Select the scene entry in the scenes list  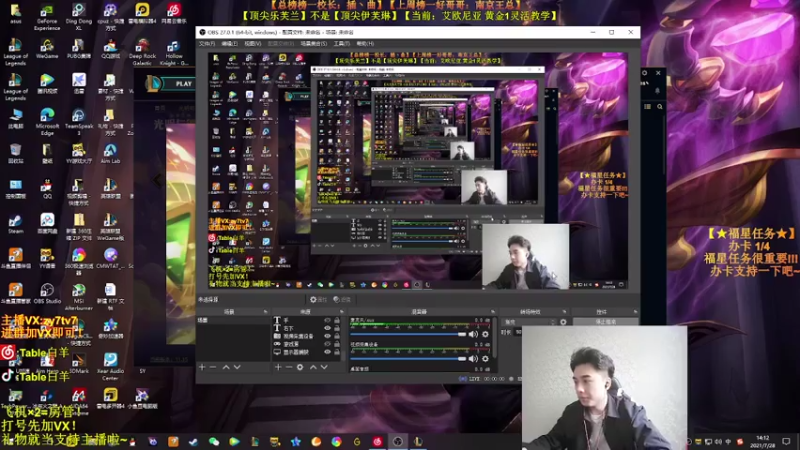233,320
